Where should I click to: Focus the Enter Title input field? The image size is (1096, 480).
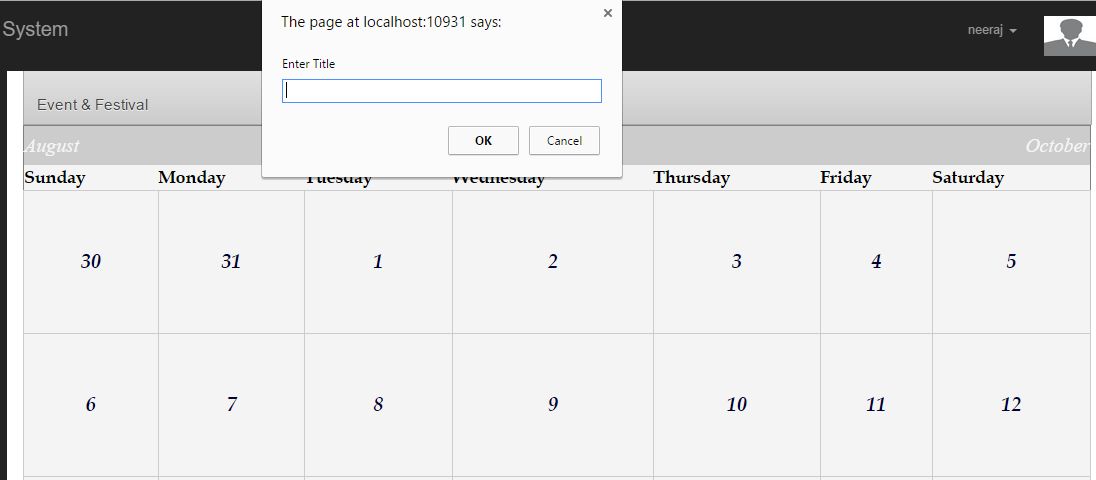pyautogui.click(x=442, y=91)
